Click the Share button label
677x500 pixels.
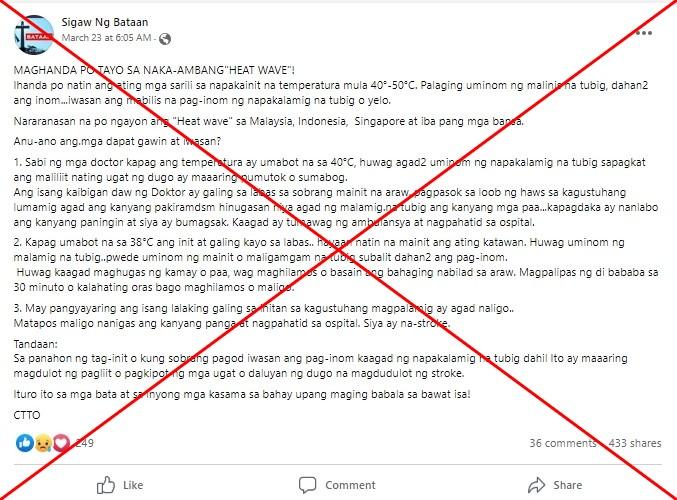point(568,485)
